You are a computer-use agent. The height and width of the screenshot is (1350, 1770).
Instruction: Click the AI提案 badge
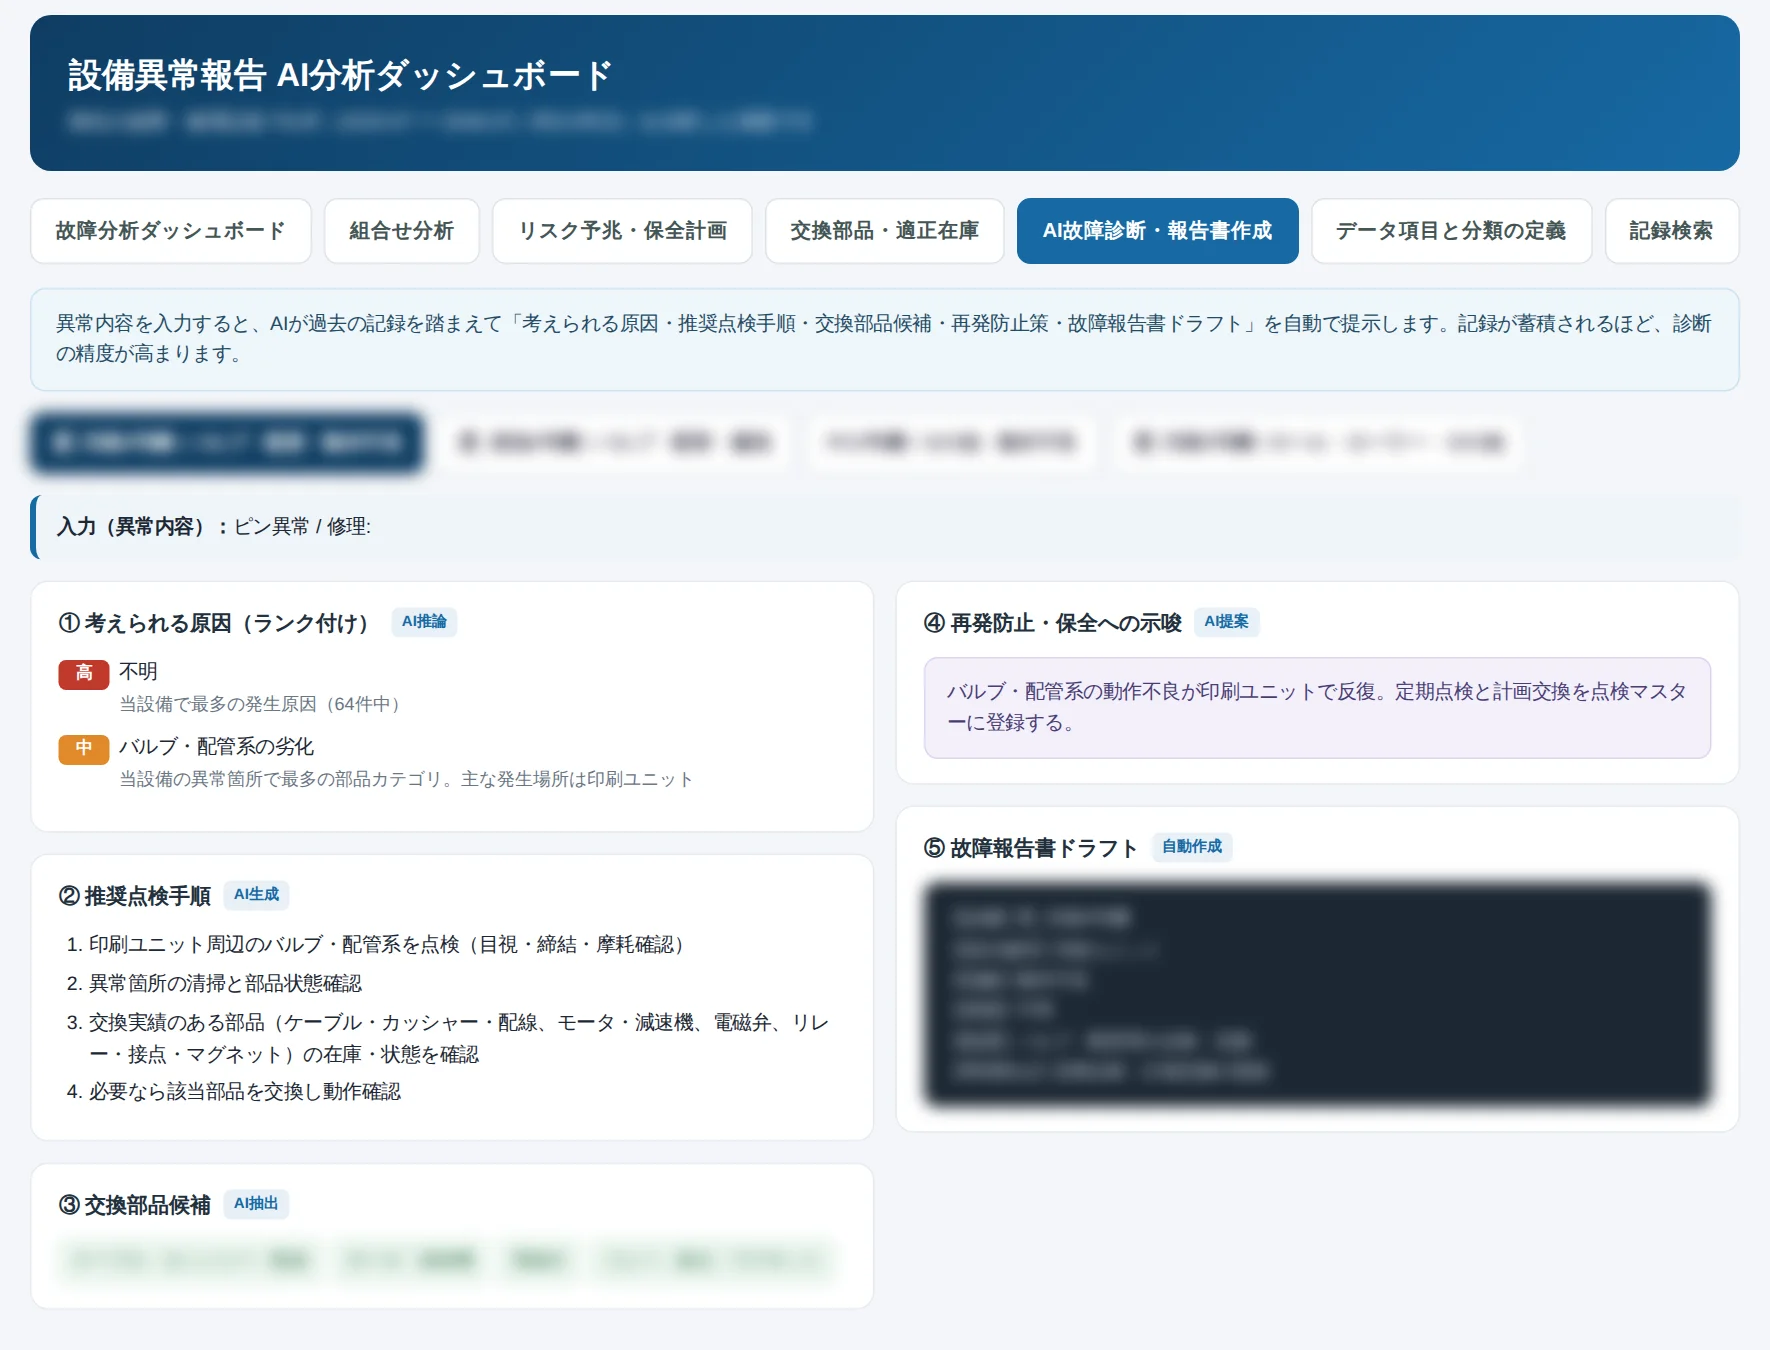point(1227,622)
